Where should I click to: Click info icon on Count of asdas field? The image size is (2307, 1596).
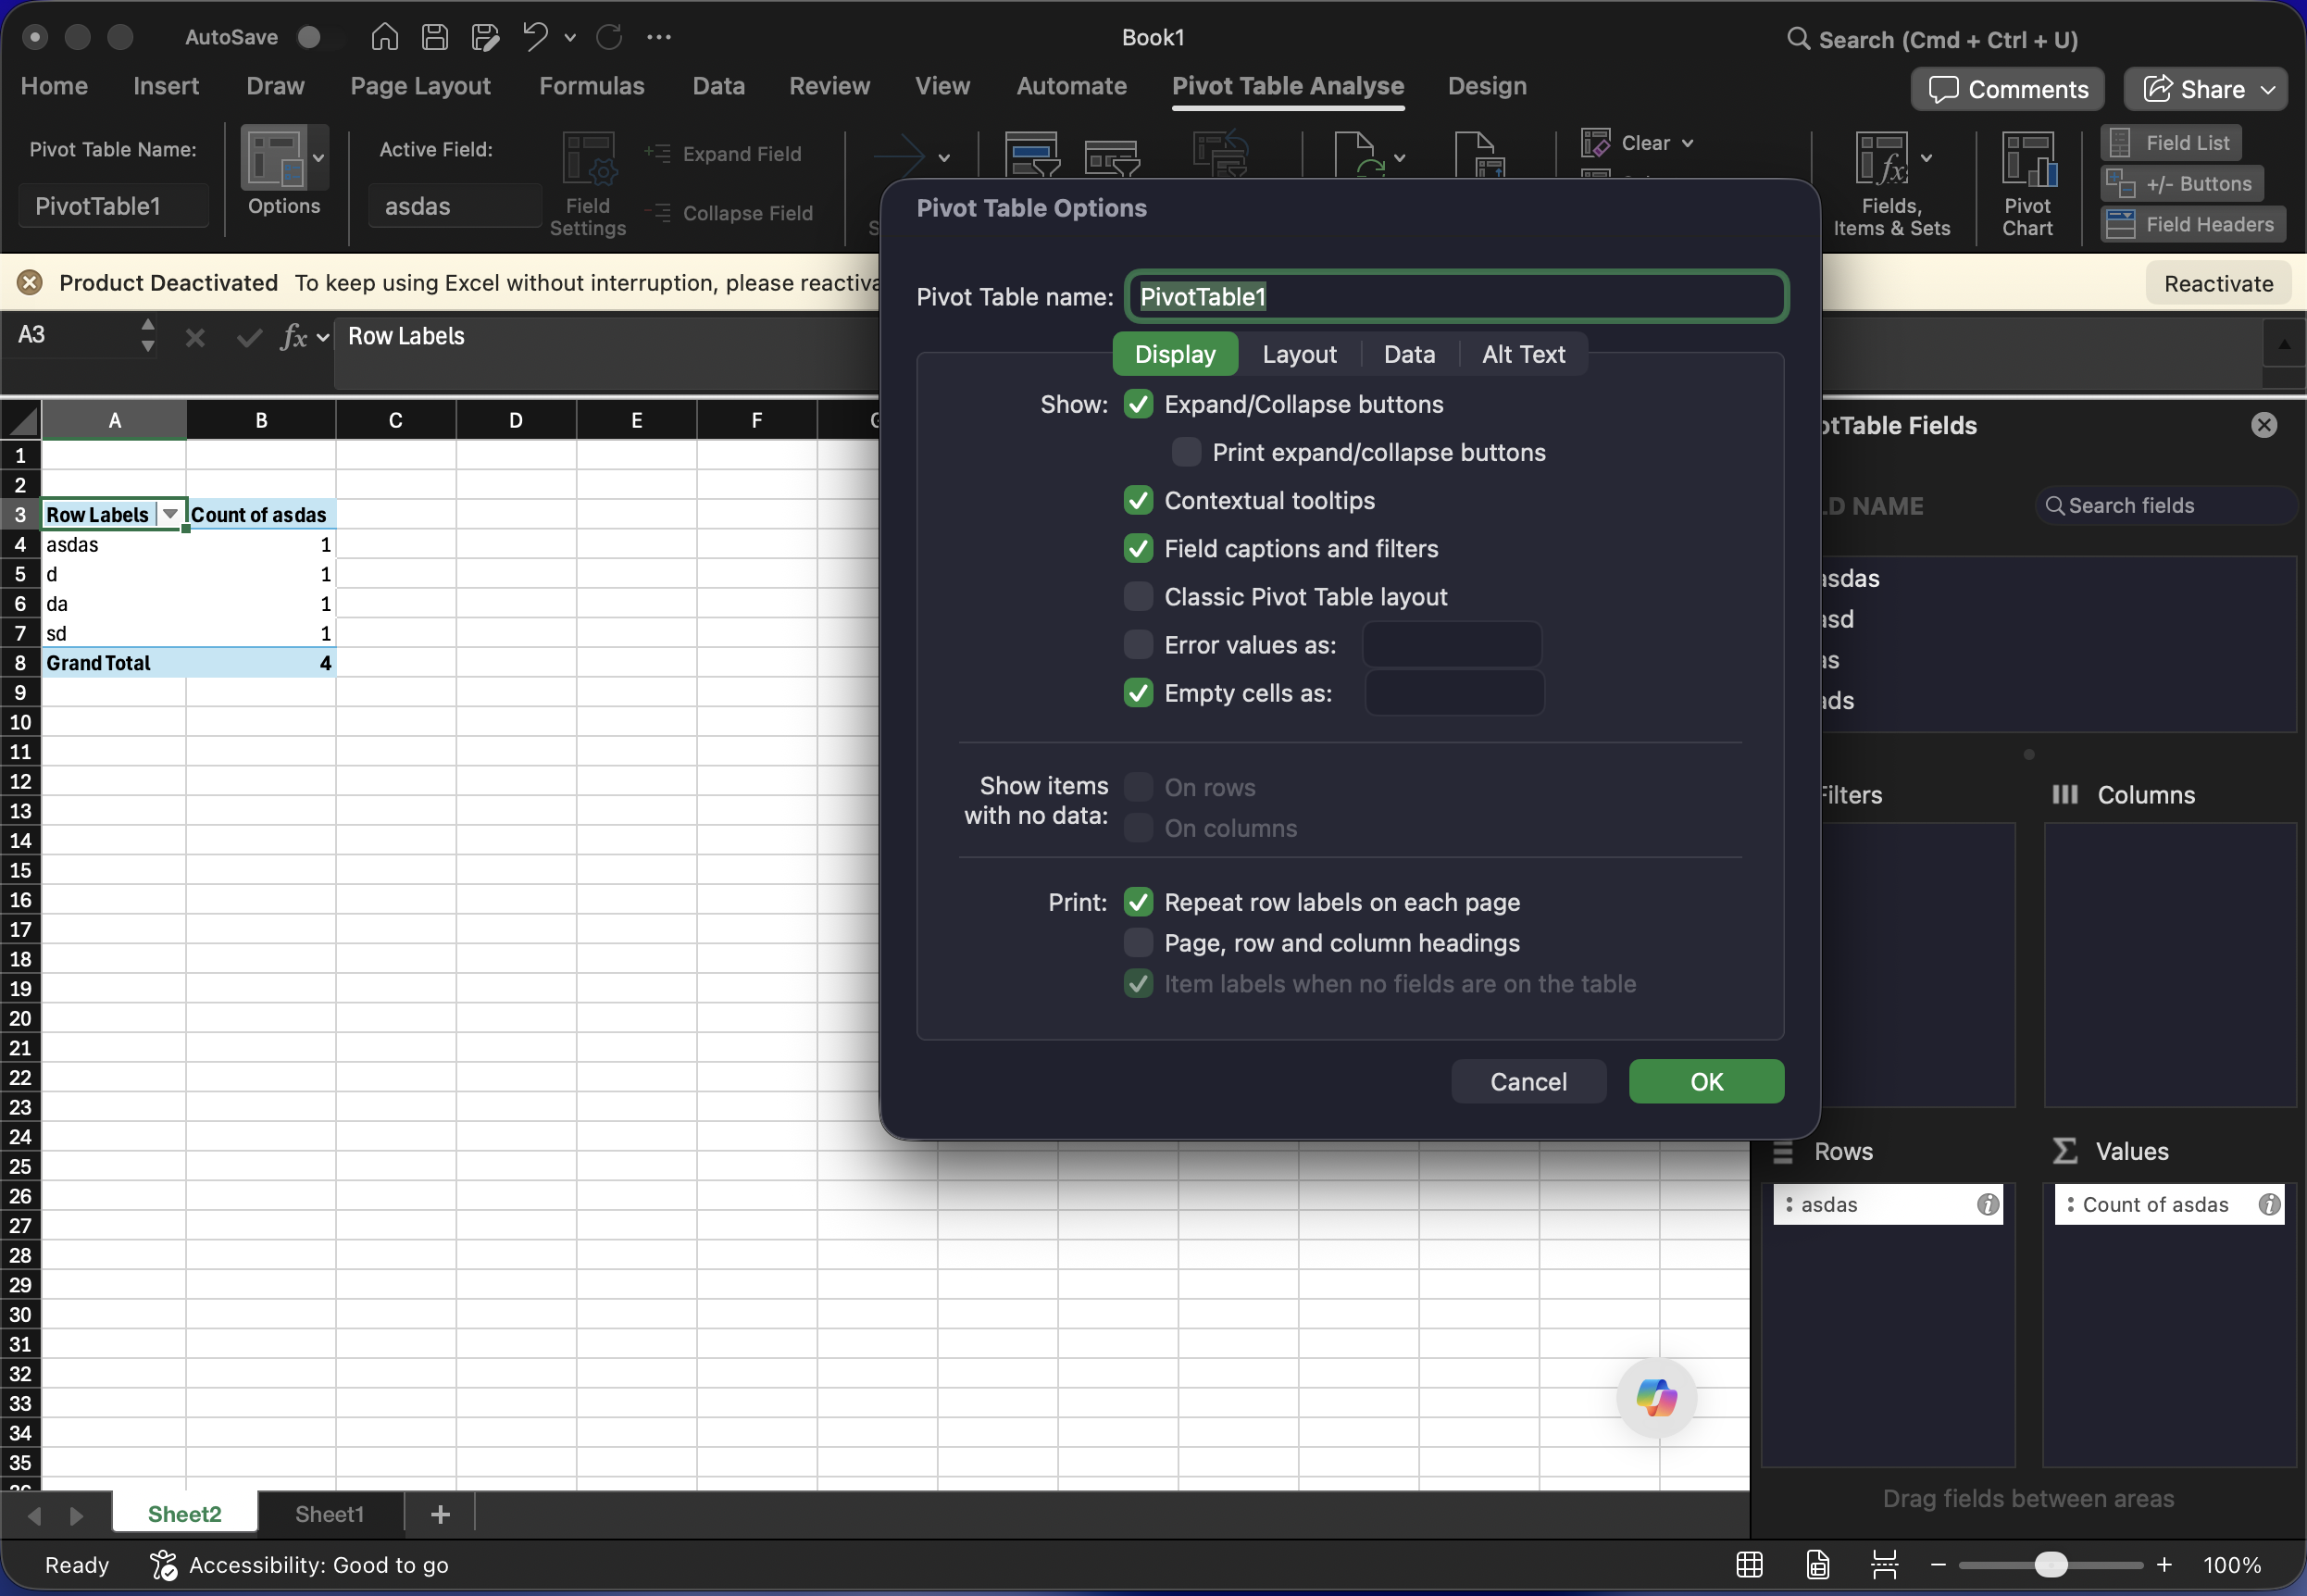2269,1205
